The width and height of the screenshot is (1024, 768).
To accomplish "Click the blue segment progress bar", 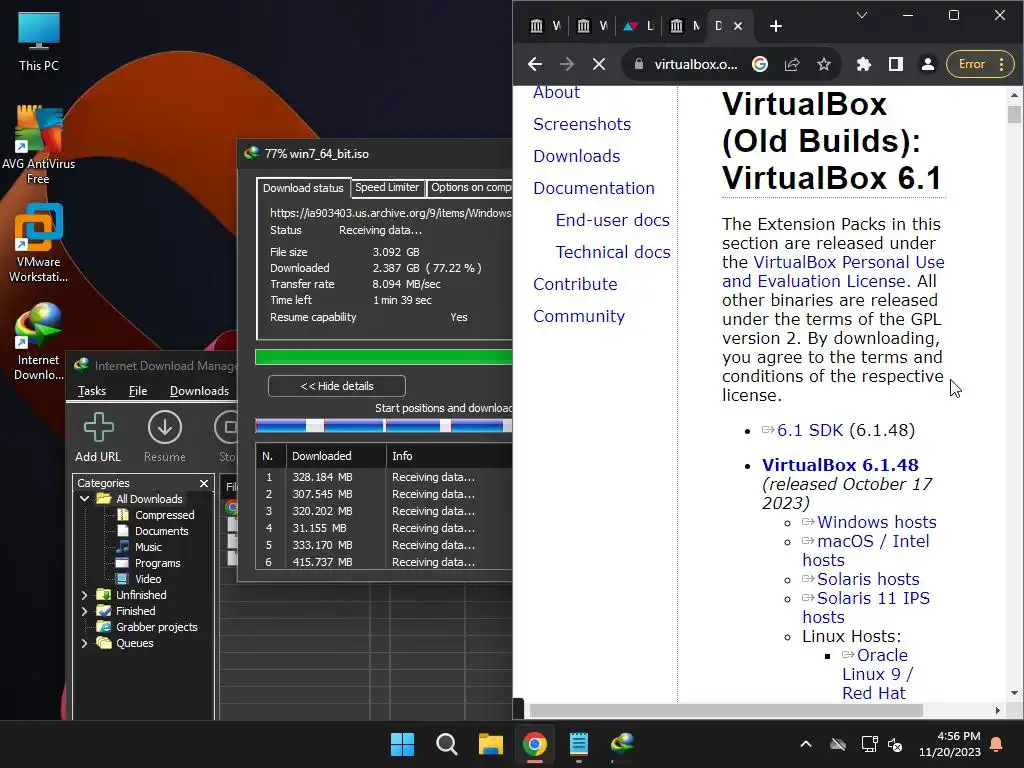I will [x=383, y=426].
